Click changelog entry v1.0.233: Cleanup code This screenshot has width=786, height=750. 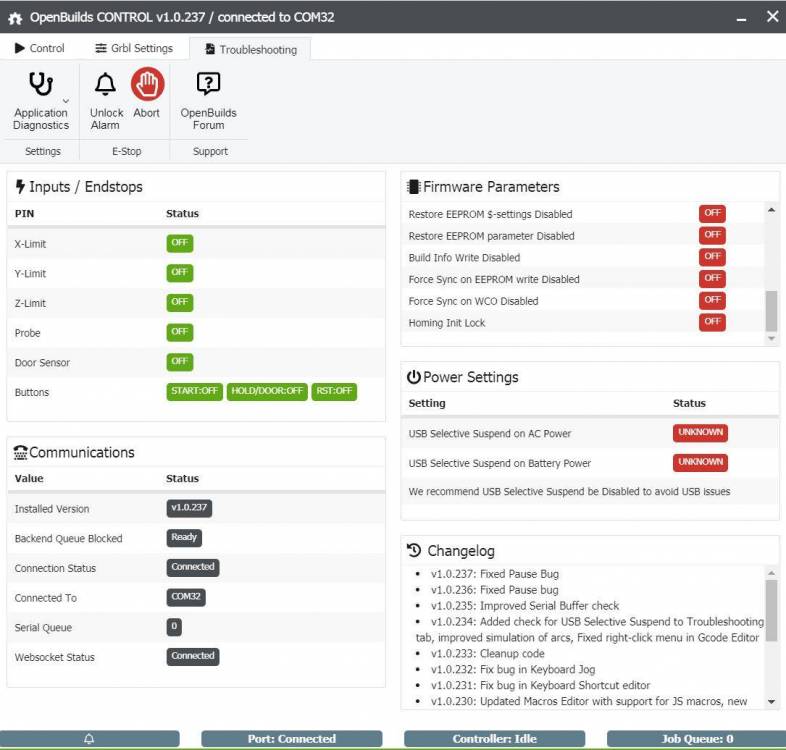pos(487,653)
